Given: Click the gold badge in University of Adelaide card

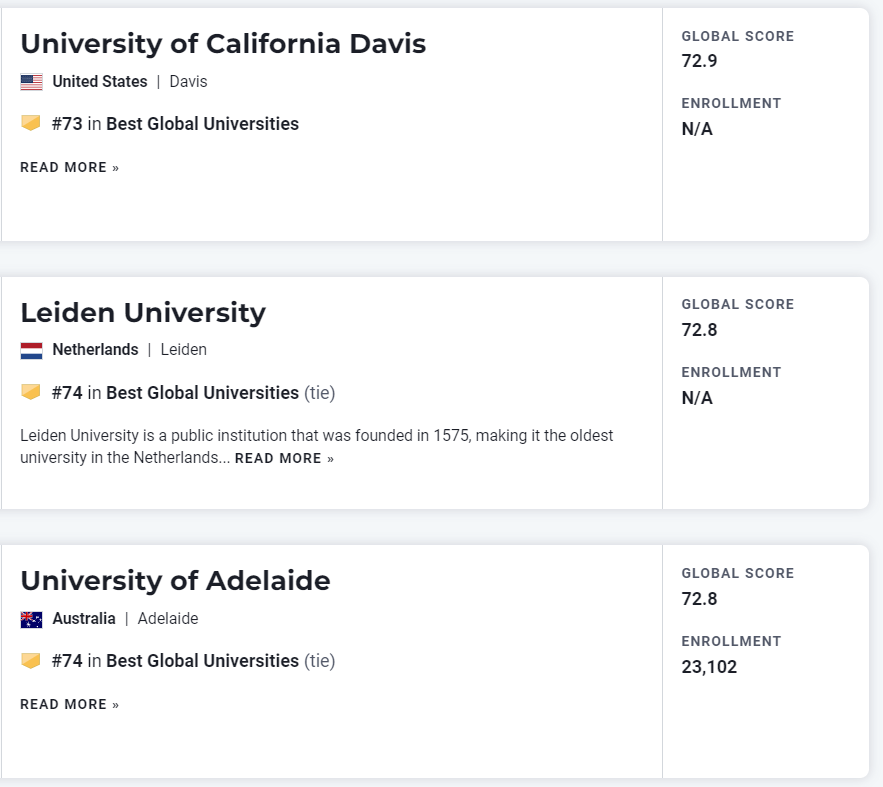Looking at the screenshot, I should (31, 661).
